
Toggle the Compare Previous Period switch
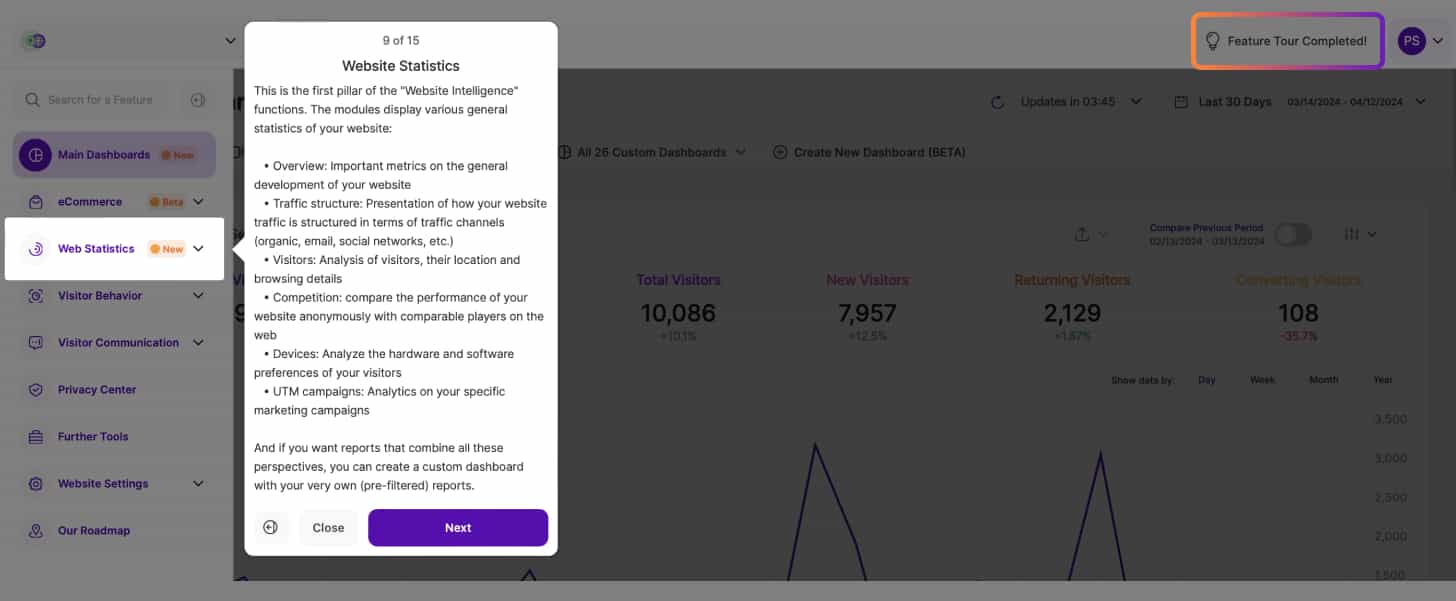(x=1292, y=234)
